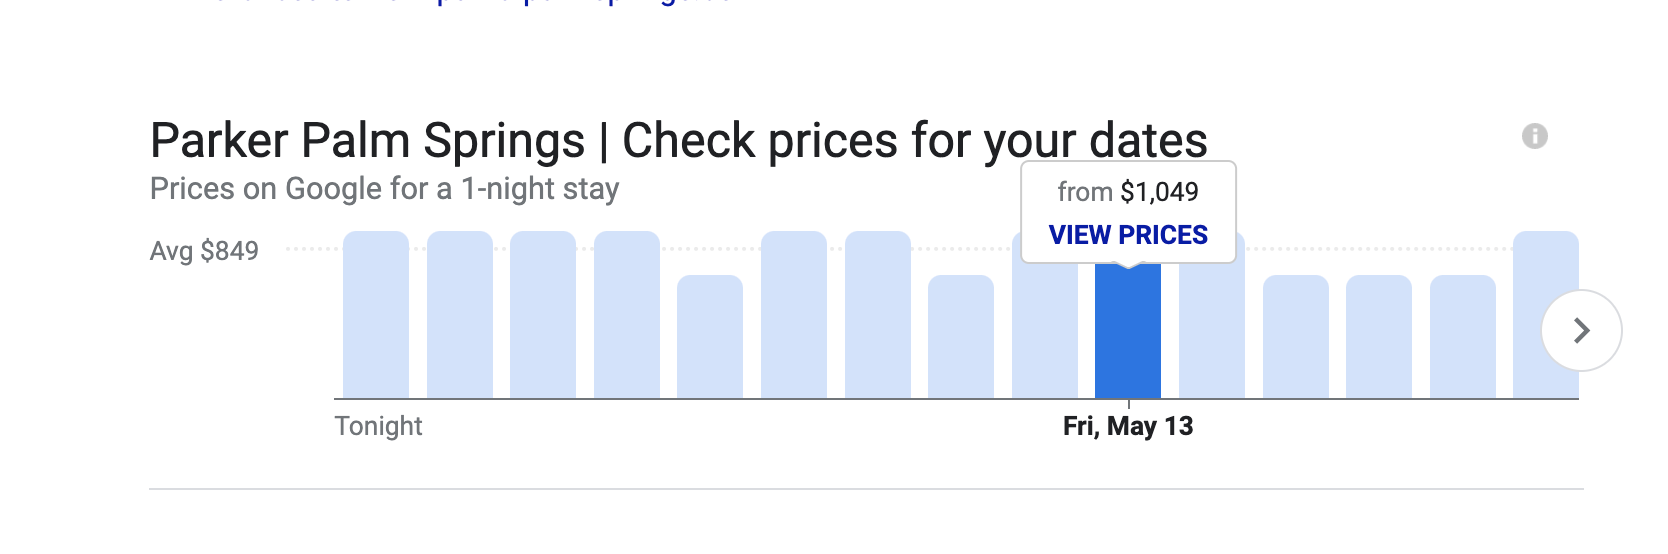Show later dates with the next arrow
The image size is (1668, 554).
tap(1581, 330)
